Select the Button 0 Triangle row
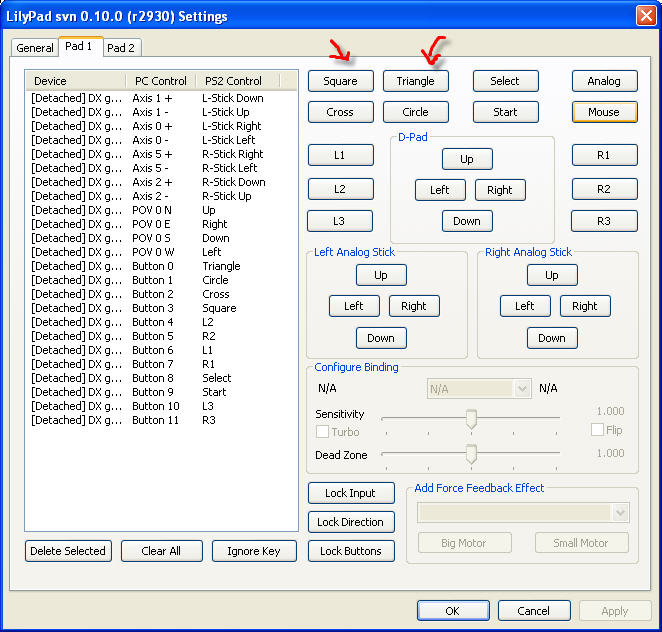The image size is (662, 632). tap(161, 266)
